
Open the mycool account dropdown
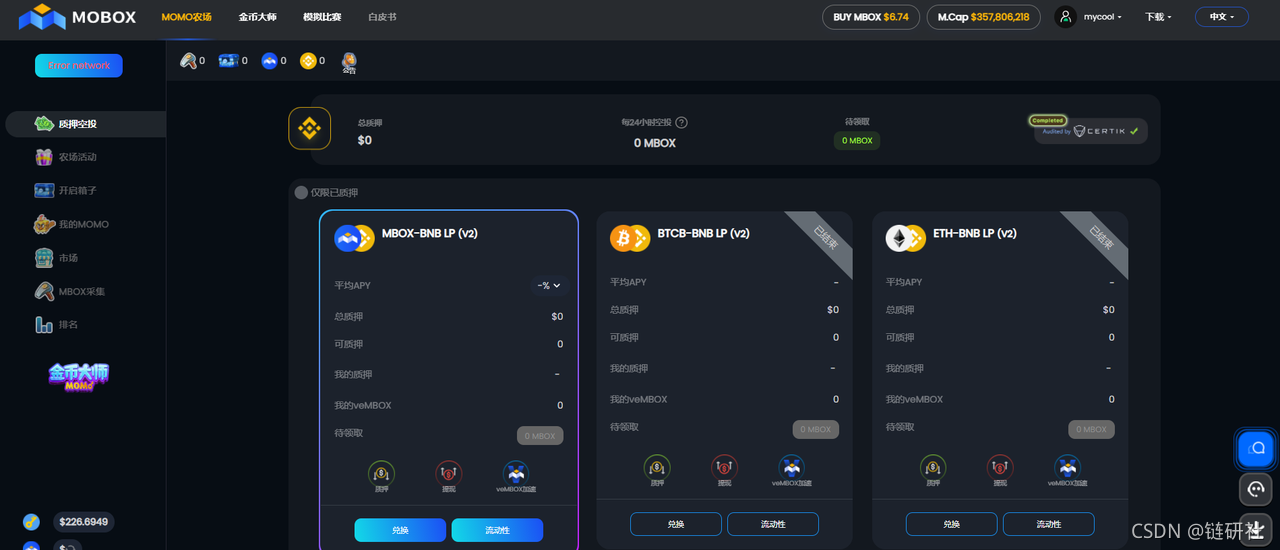[x=1103, y=17]
